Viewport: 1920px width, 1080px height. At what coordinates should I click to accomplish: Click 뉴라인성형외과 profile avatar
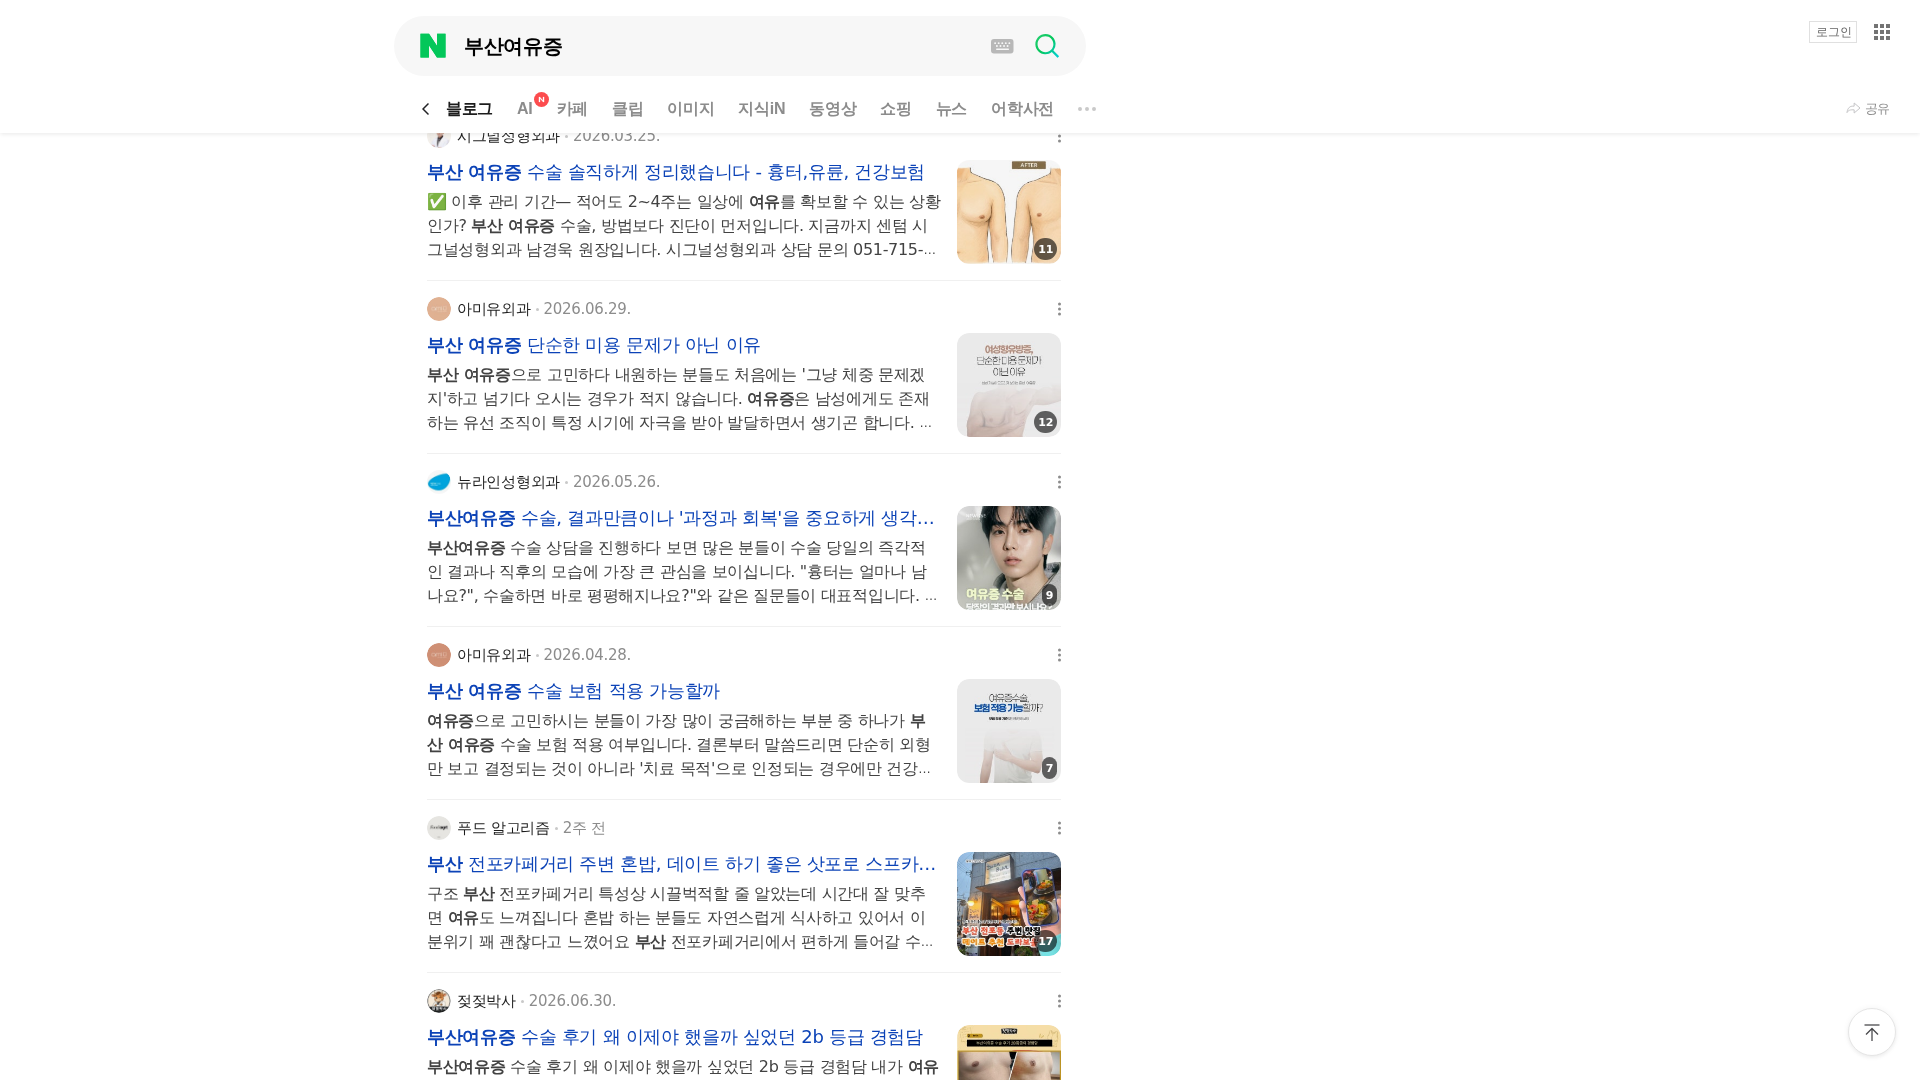point(439,482)
